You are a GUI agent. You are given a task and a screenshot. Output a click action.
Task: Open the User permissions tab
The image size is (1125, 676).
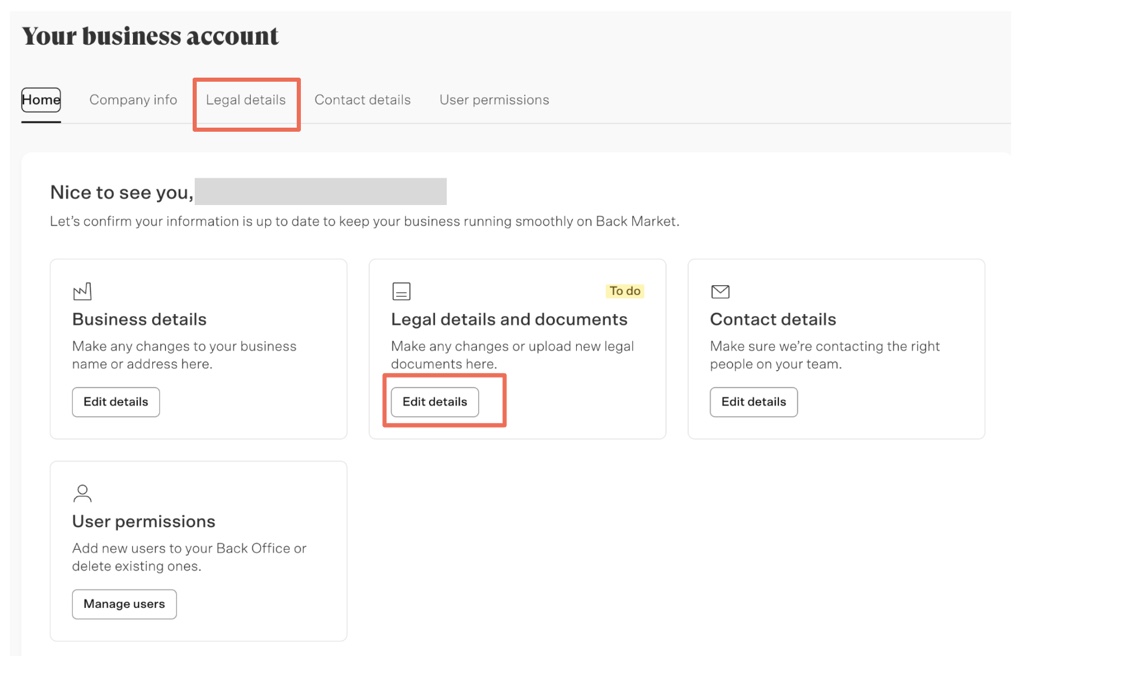tap(494, 100)
